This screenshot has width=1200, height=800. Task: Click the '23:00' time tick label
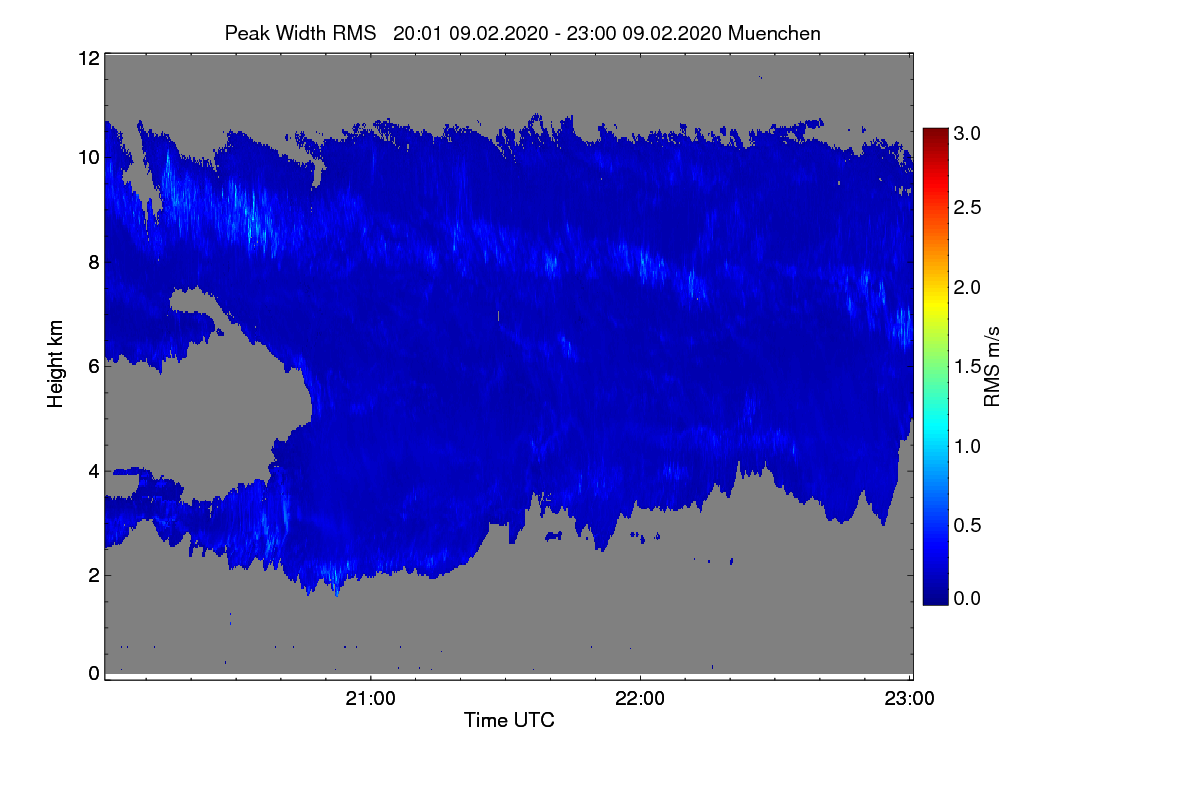tap(910, 699)
